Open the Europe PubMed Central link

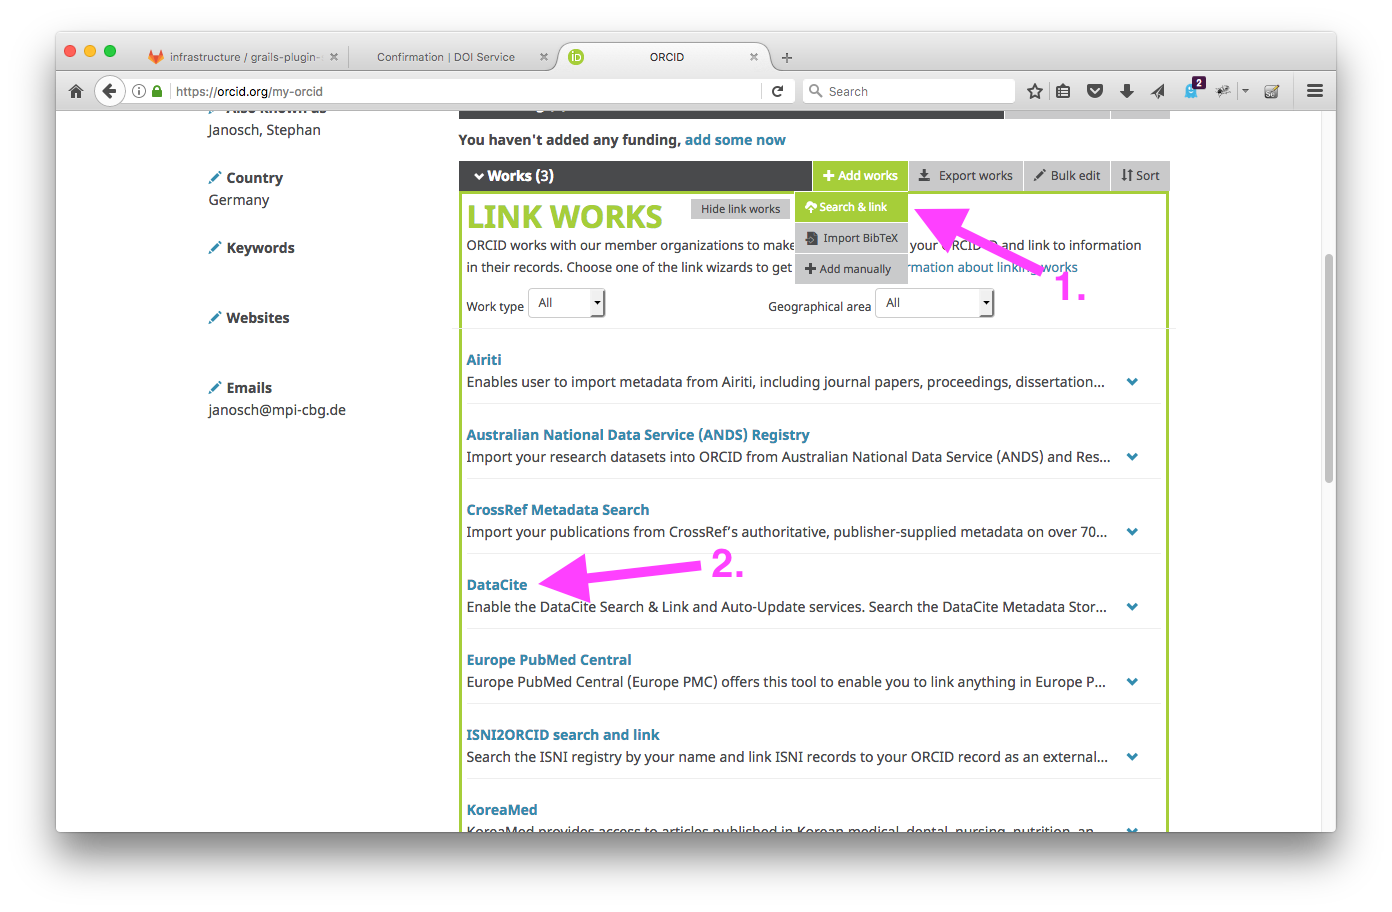coord(549,660)
